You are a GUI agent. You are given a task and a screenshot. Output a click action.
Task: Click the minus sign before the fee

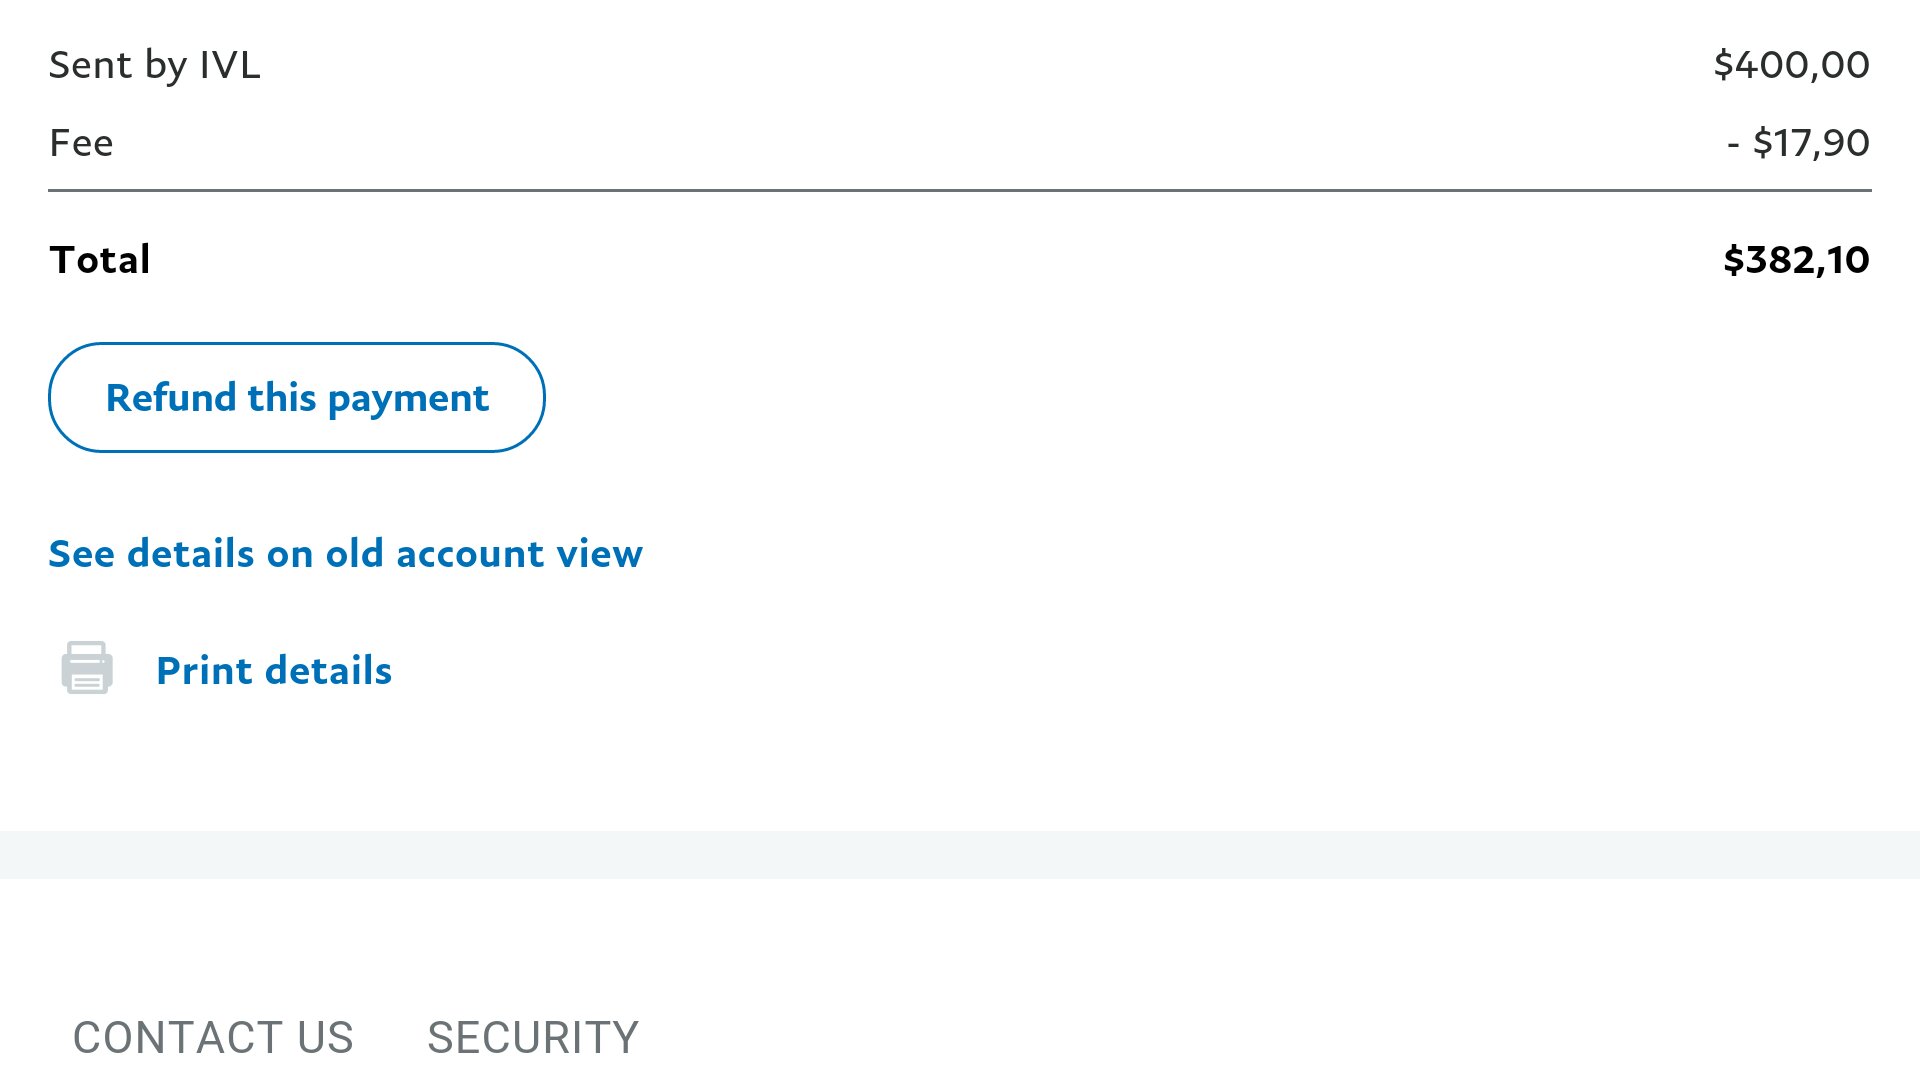point(1733,145)
